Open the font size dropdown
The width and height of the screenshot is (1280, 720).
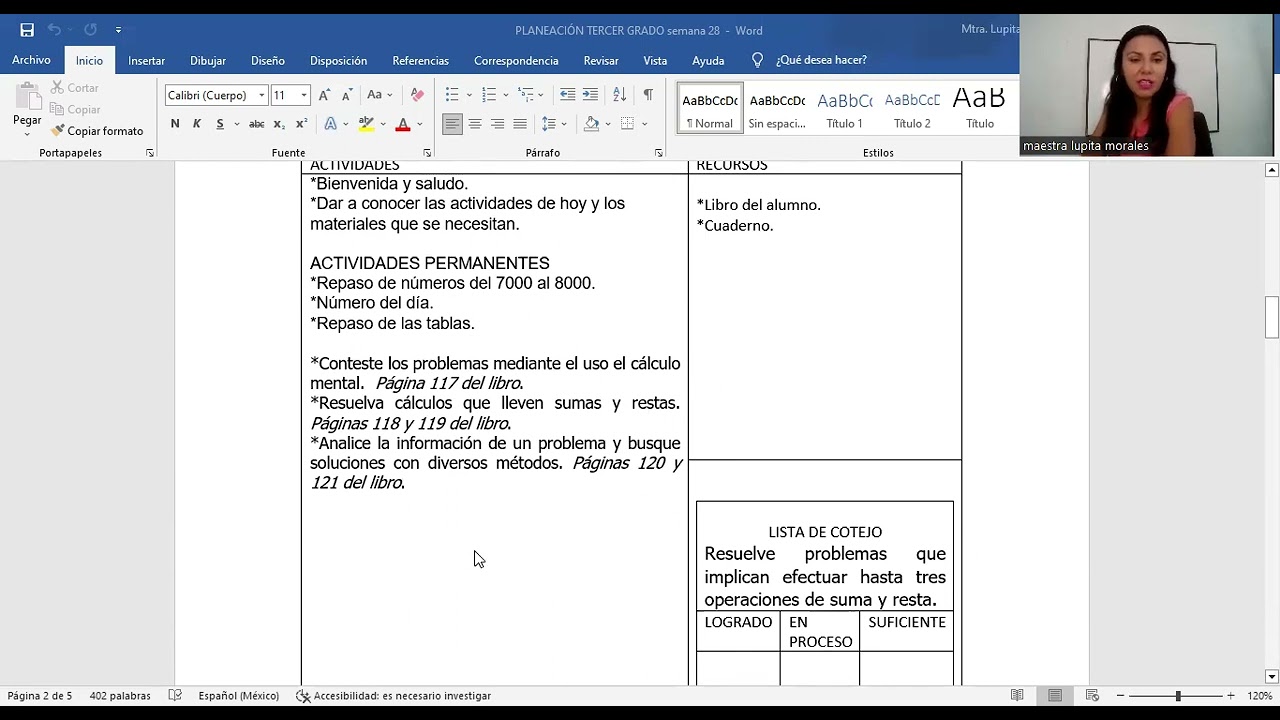pyautogui.click(x=304, y=95)
